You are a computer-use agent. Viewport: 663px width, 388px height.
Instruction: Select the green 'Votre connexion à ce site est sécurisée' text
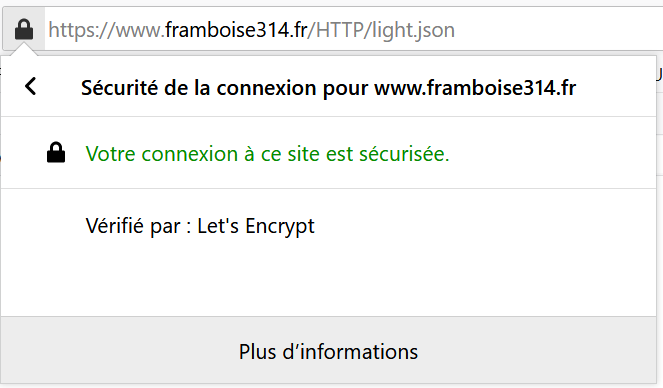267,153
